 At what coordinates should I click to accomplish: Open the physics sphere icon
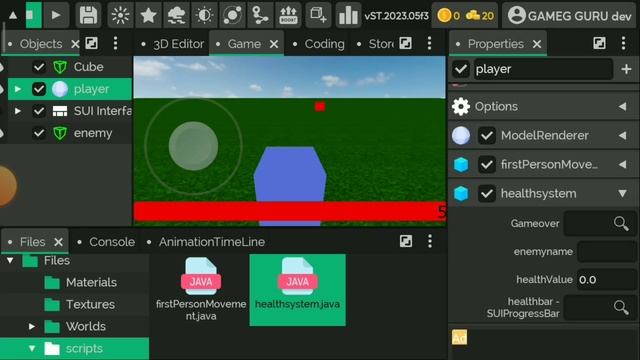pyautogui.click(x=232, y=15)
